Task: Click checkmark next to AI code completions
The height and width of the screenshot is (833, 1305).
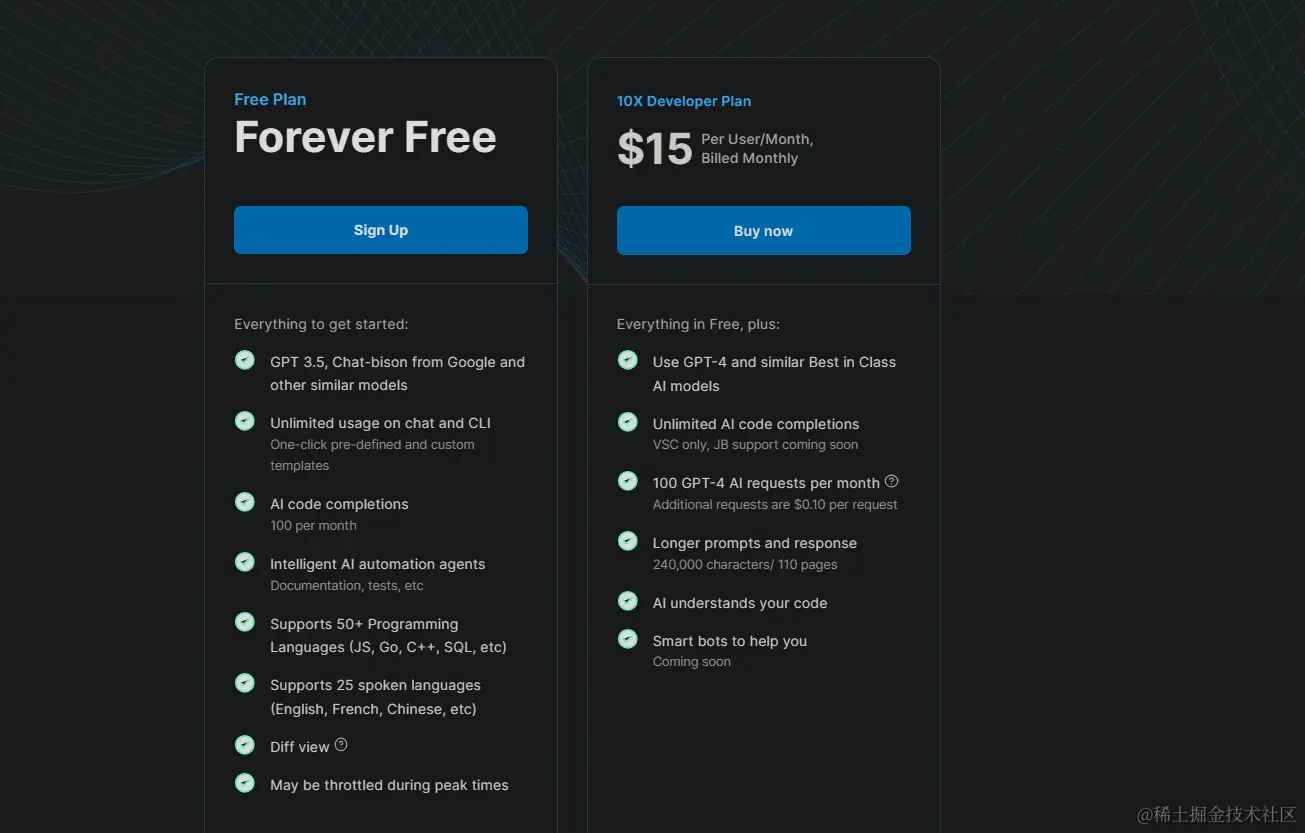Action: pos(245,502)
